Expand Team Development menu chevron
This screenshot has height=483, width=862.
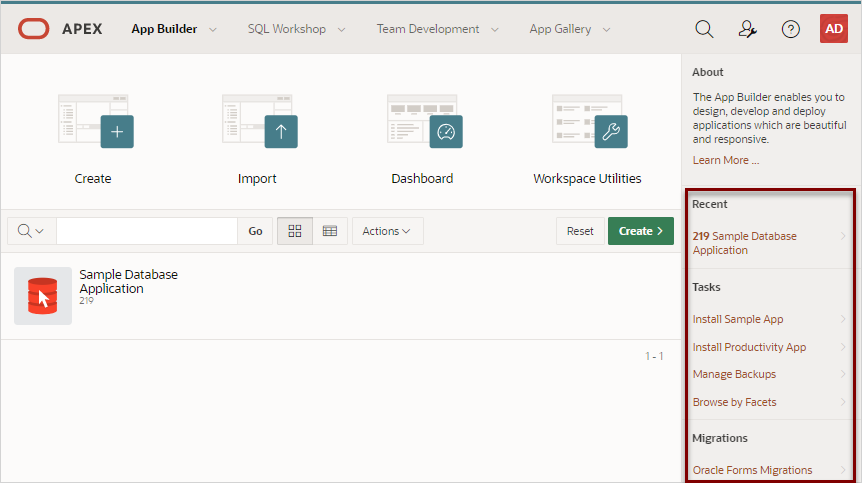click(x=495, y=30)
